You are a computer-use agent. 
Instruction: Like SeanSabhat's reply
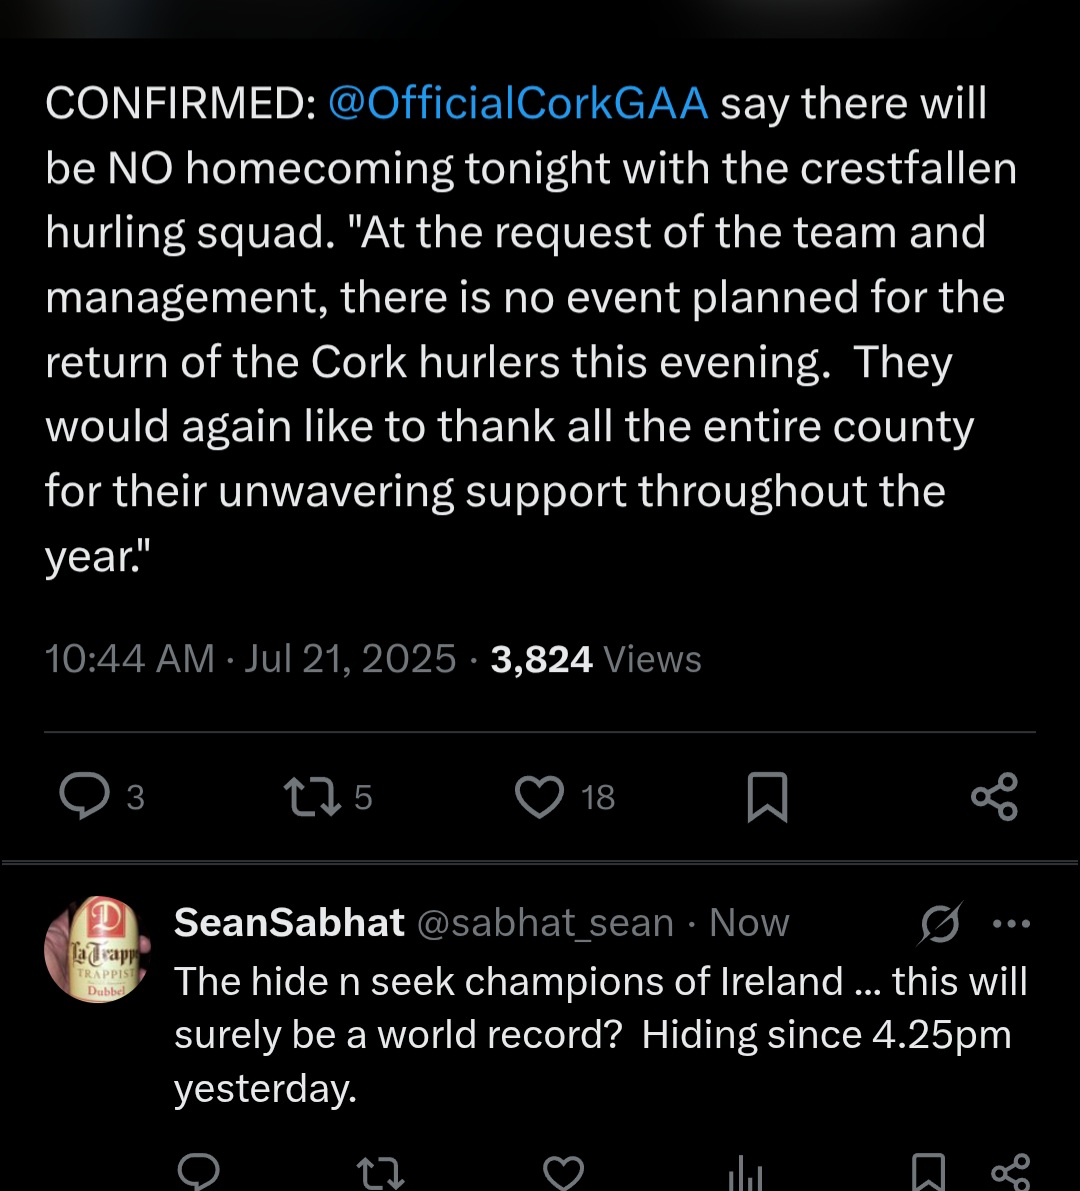coord(564,1172)
